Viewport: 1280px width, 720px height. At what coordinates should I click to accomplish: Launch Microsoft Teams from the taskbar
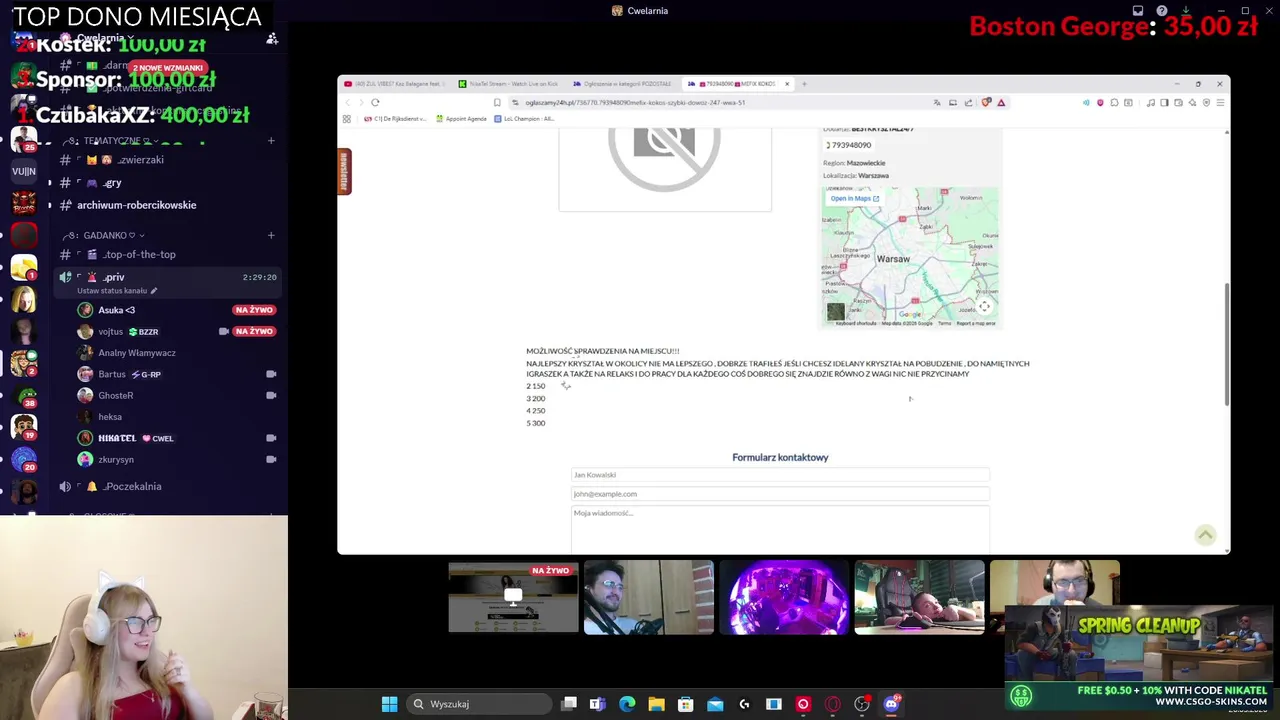[x=597, y=704]
